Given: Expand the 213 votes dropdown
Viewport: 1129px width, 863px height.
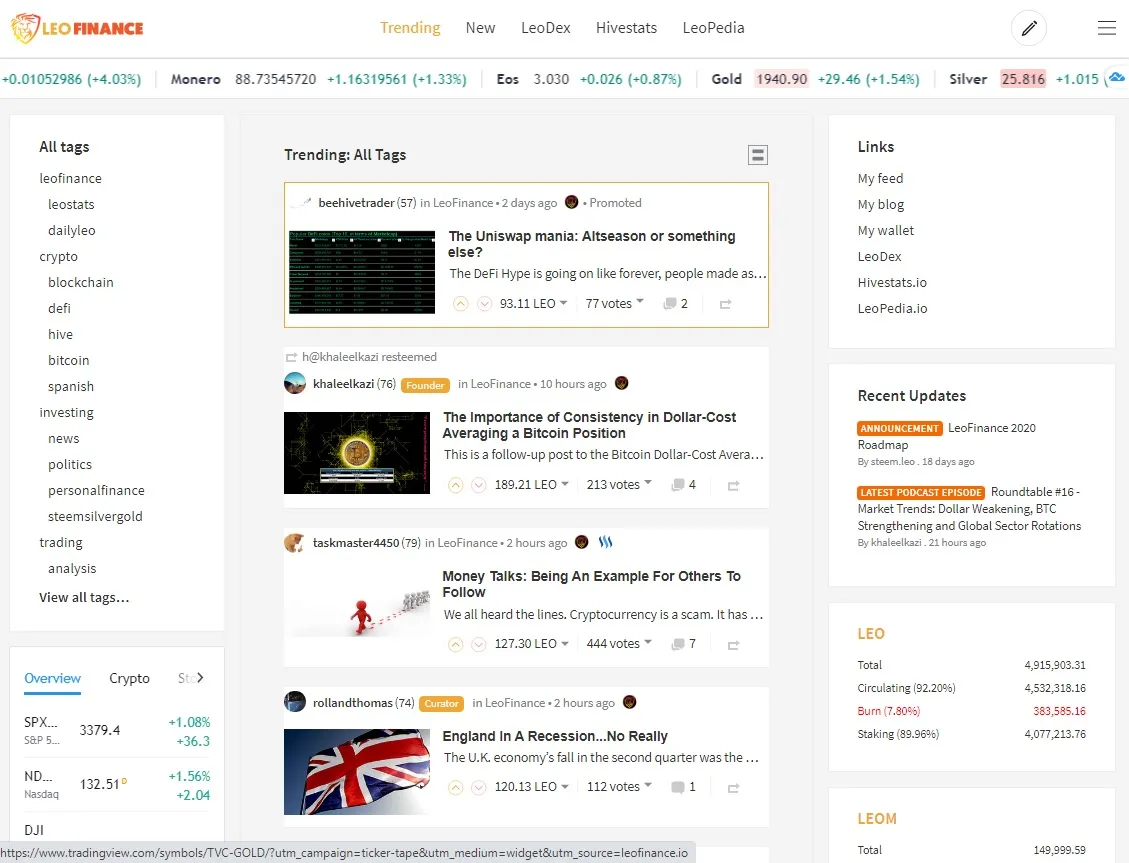Looking at the screenshot, I should 619,485.
